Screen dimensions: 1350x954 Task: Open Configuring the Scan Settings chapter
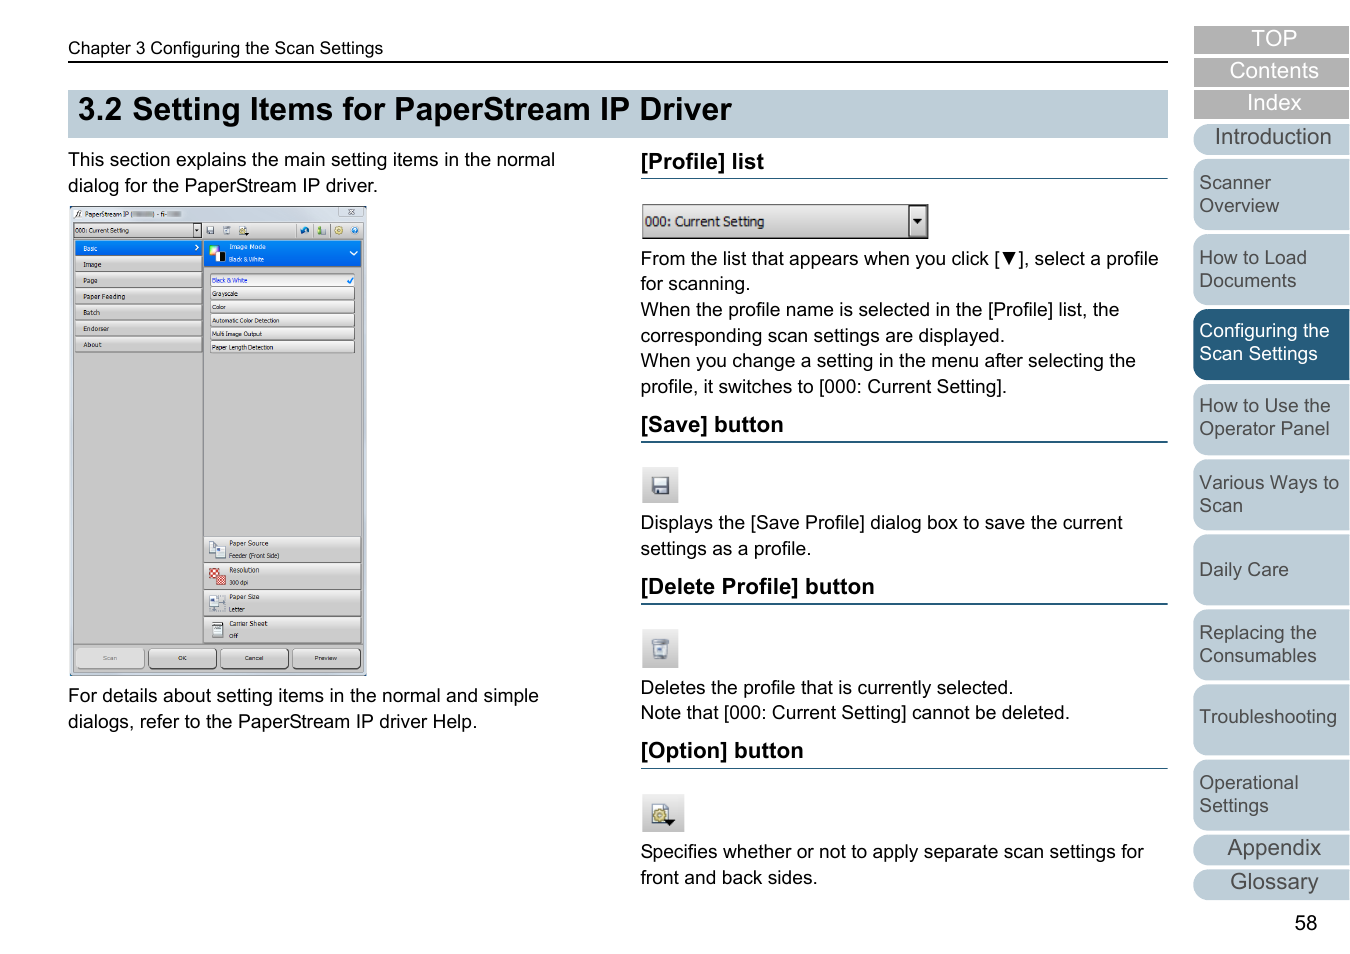pos(1272,343)
